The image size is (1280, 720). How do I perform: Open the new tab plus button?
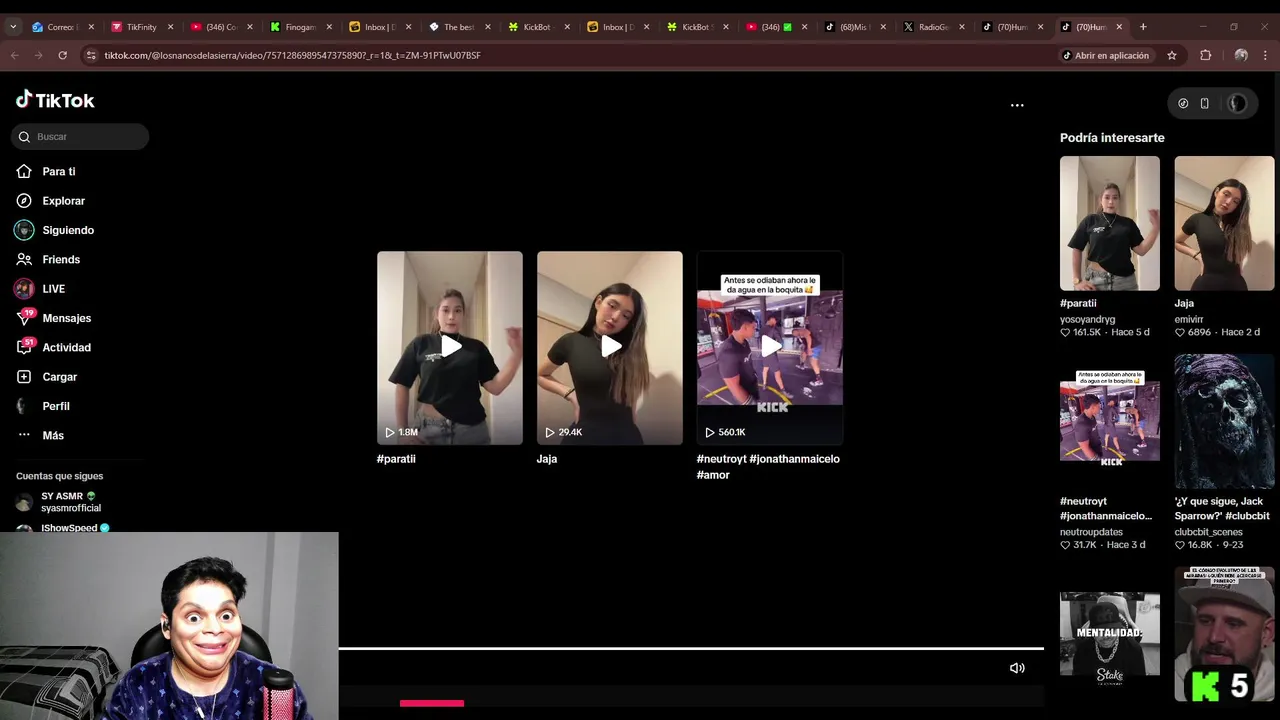point(1143,27)
